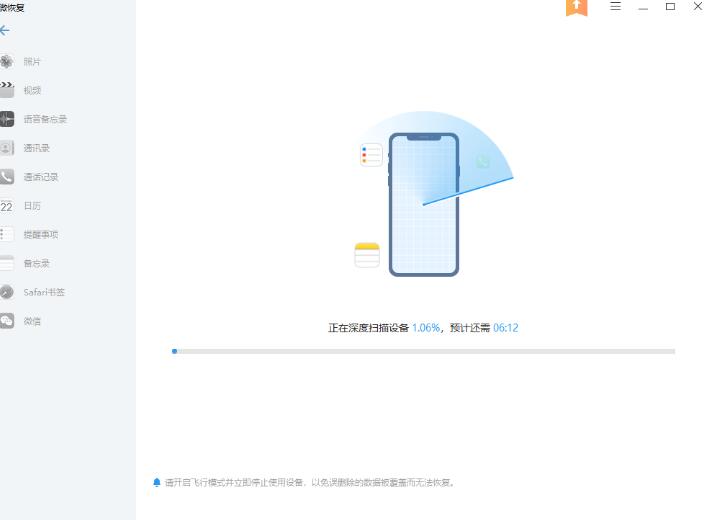Click the yellow notes icon beside phone

(367, 255)
